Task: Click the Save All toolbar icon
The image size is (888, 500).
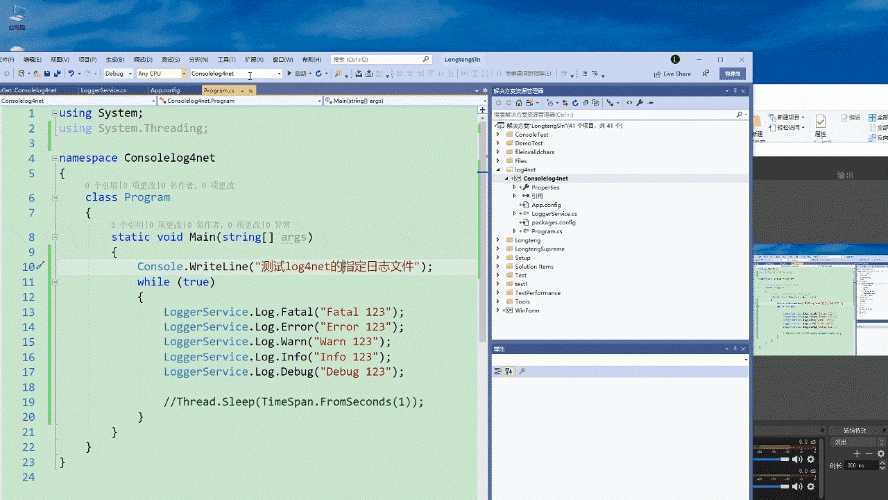Action: click(57, 74)
